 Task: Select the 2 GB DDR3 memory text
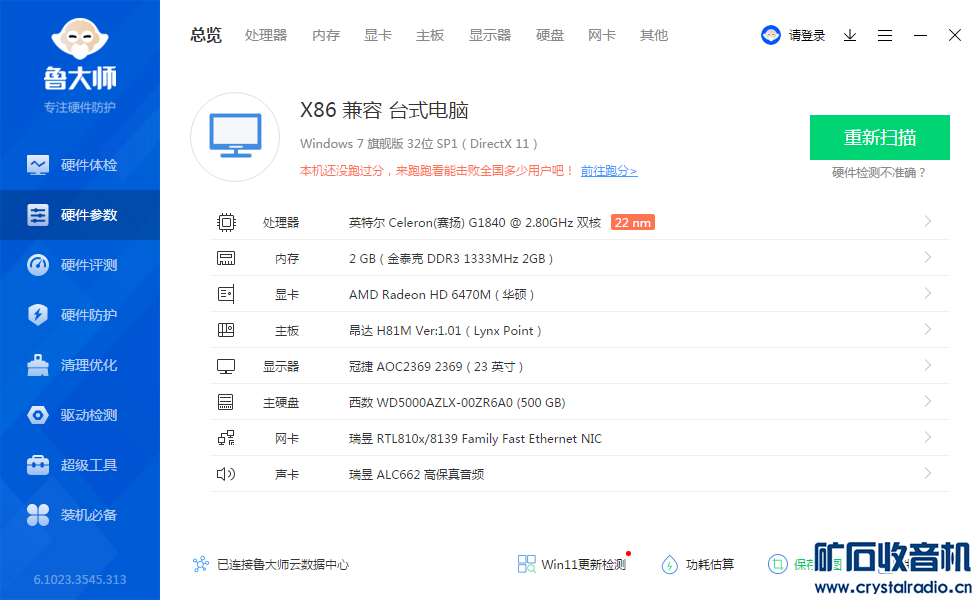[x=451, y=259]
